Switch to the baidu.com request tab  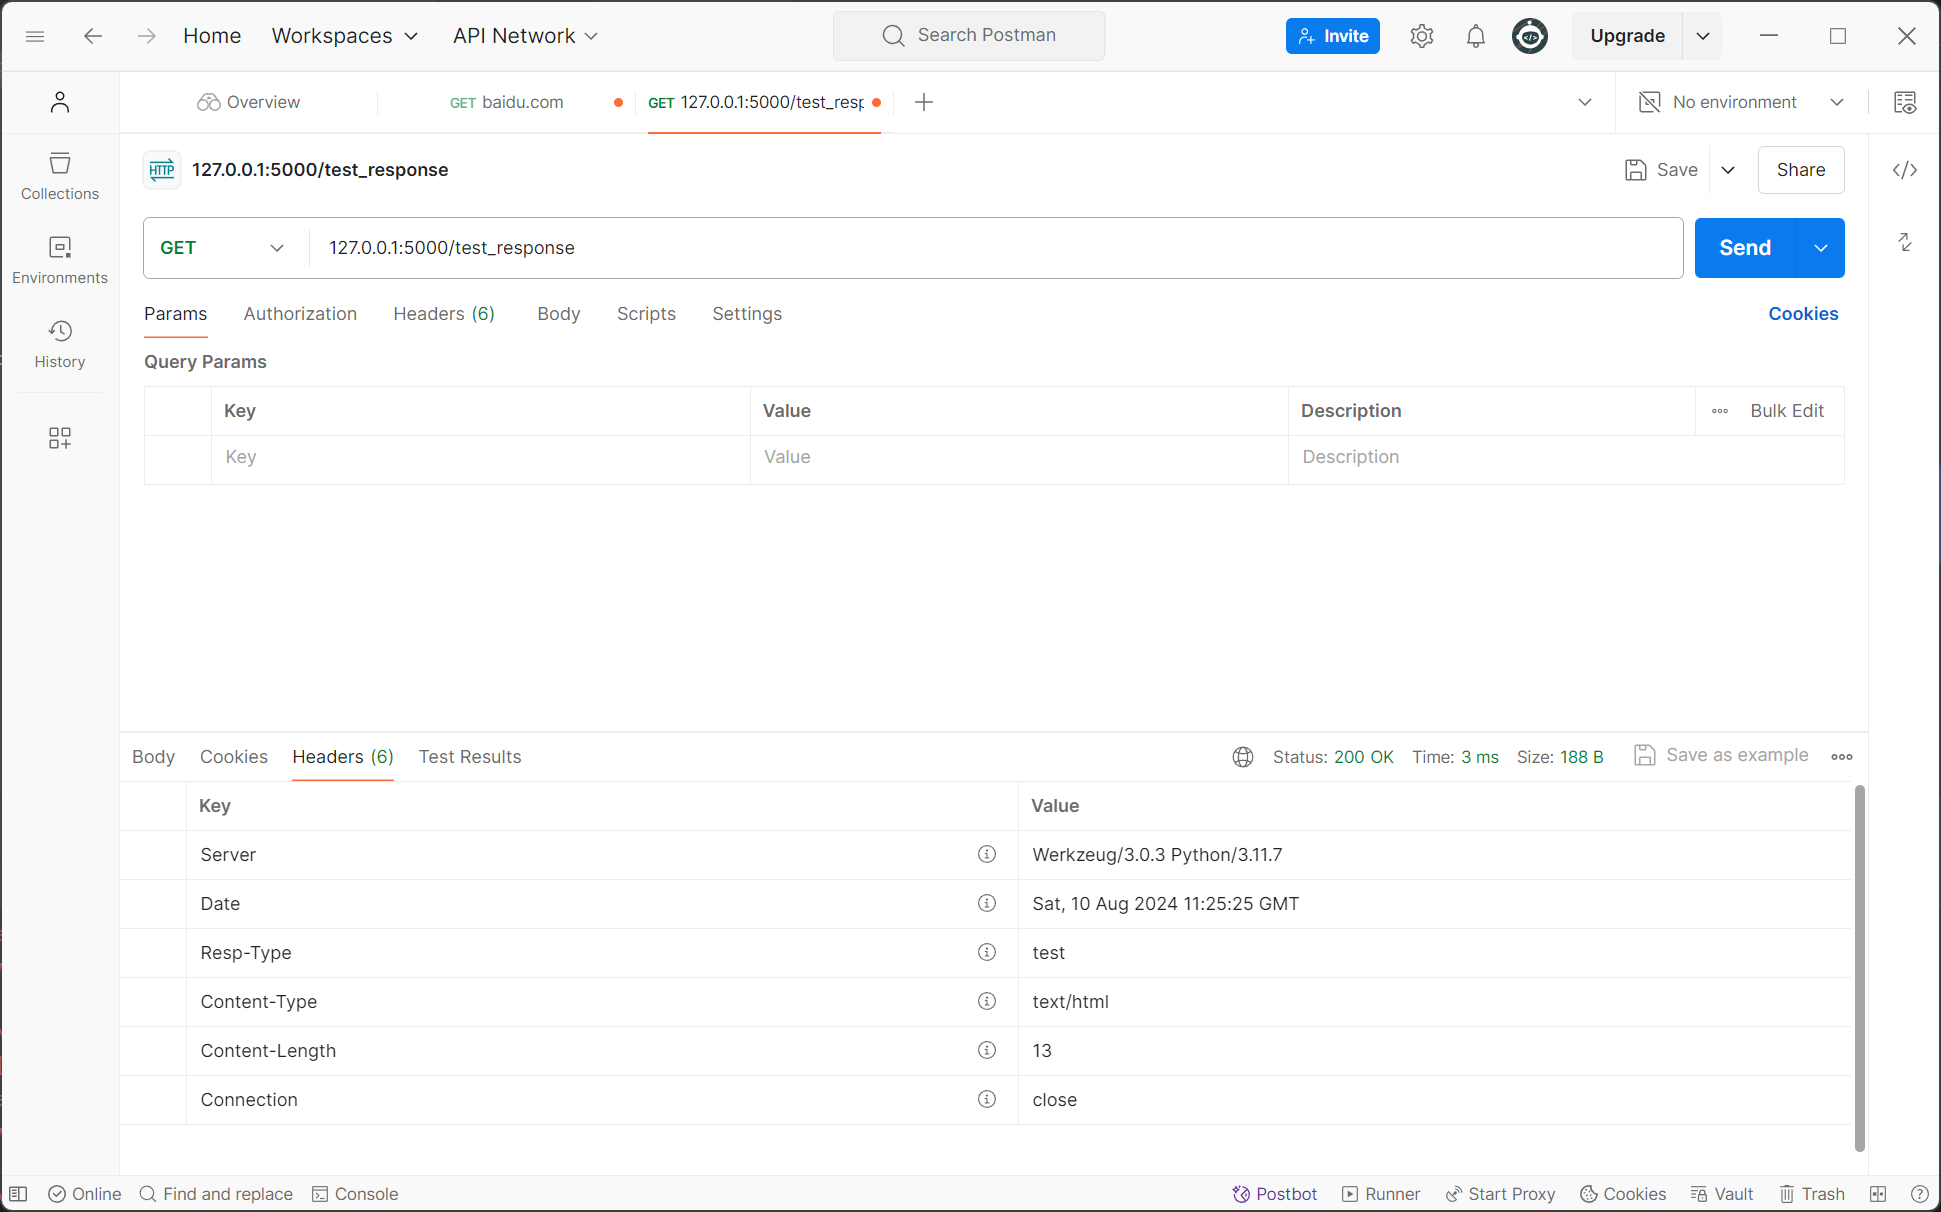507,102
